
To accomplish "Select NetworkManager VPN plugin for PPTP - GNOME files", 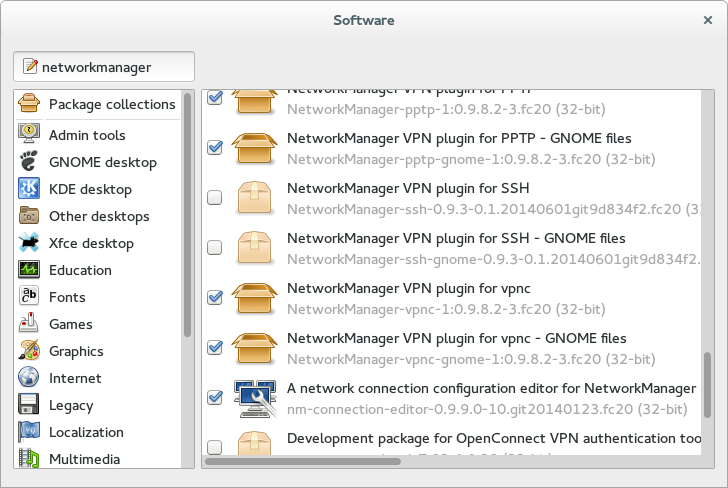I will [459, 138].
